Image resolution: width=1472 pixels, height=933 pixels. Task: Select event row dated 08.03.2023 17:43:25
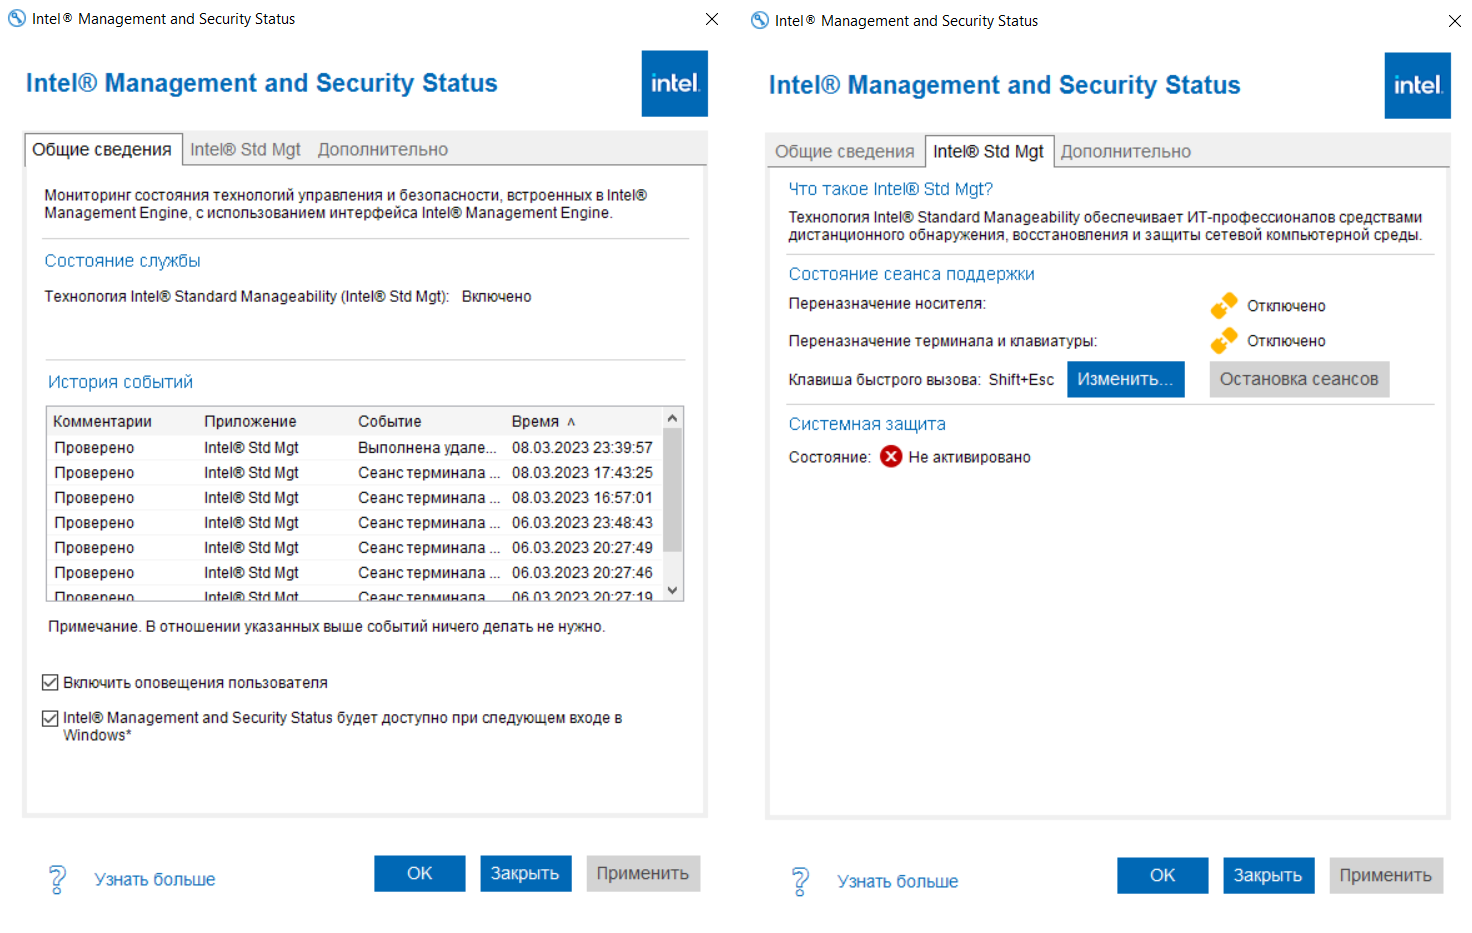point(355,472)
